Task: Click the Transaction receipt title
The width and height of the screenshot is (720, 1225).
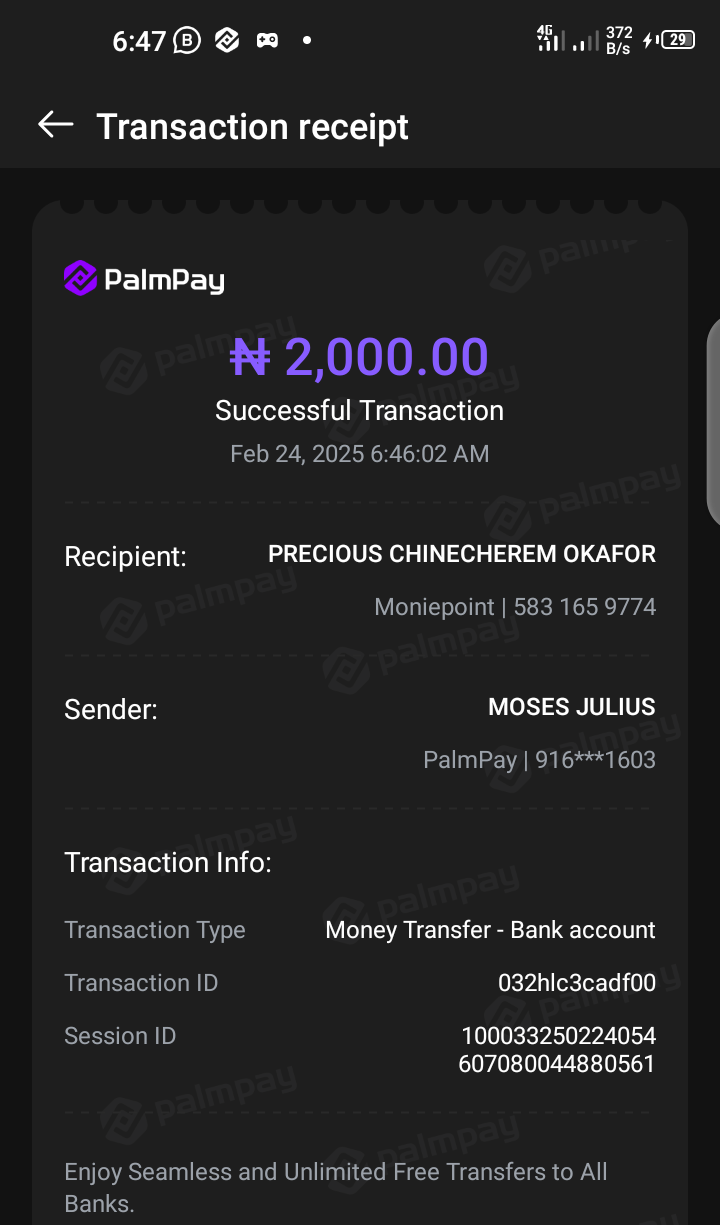Action: tap(252, 127)
